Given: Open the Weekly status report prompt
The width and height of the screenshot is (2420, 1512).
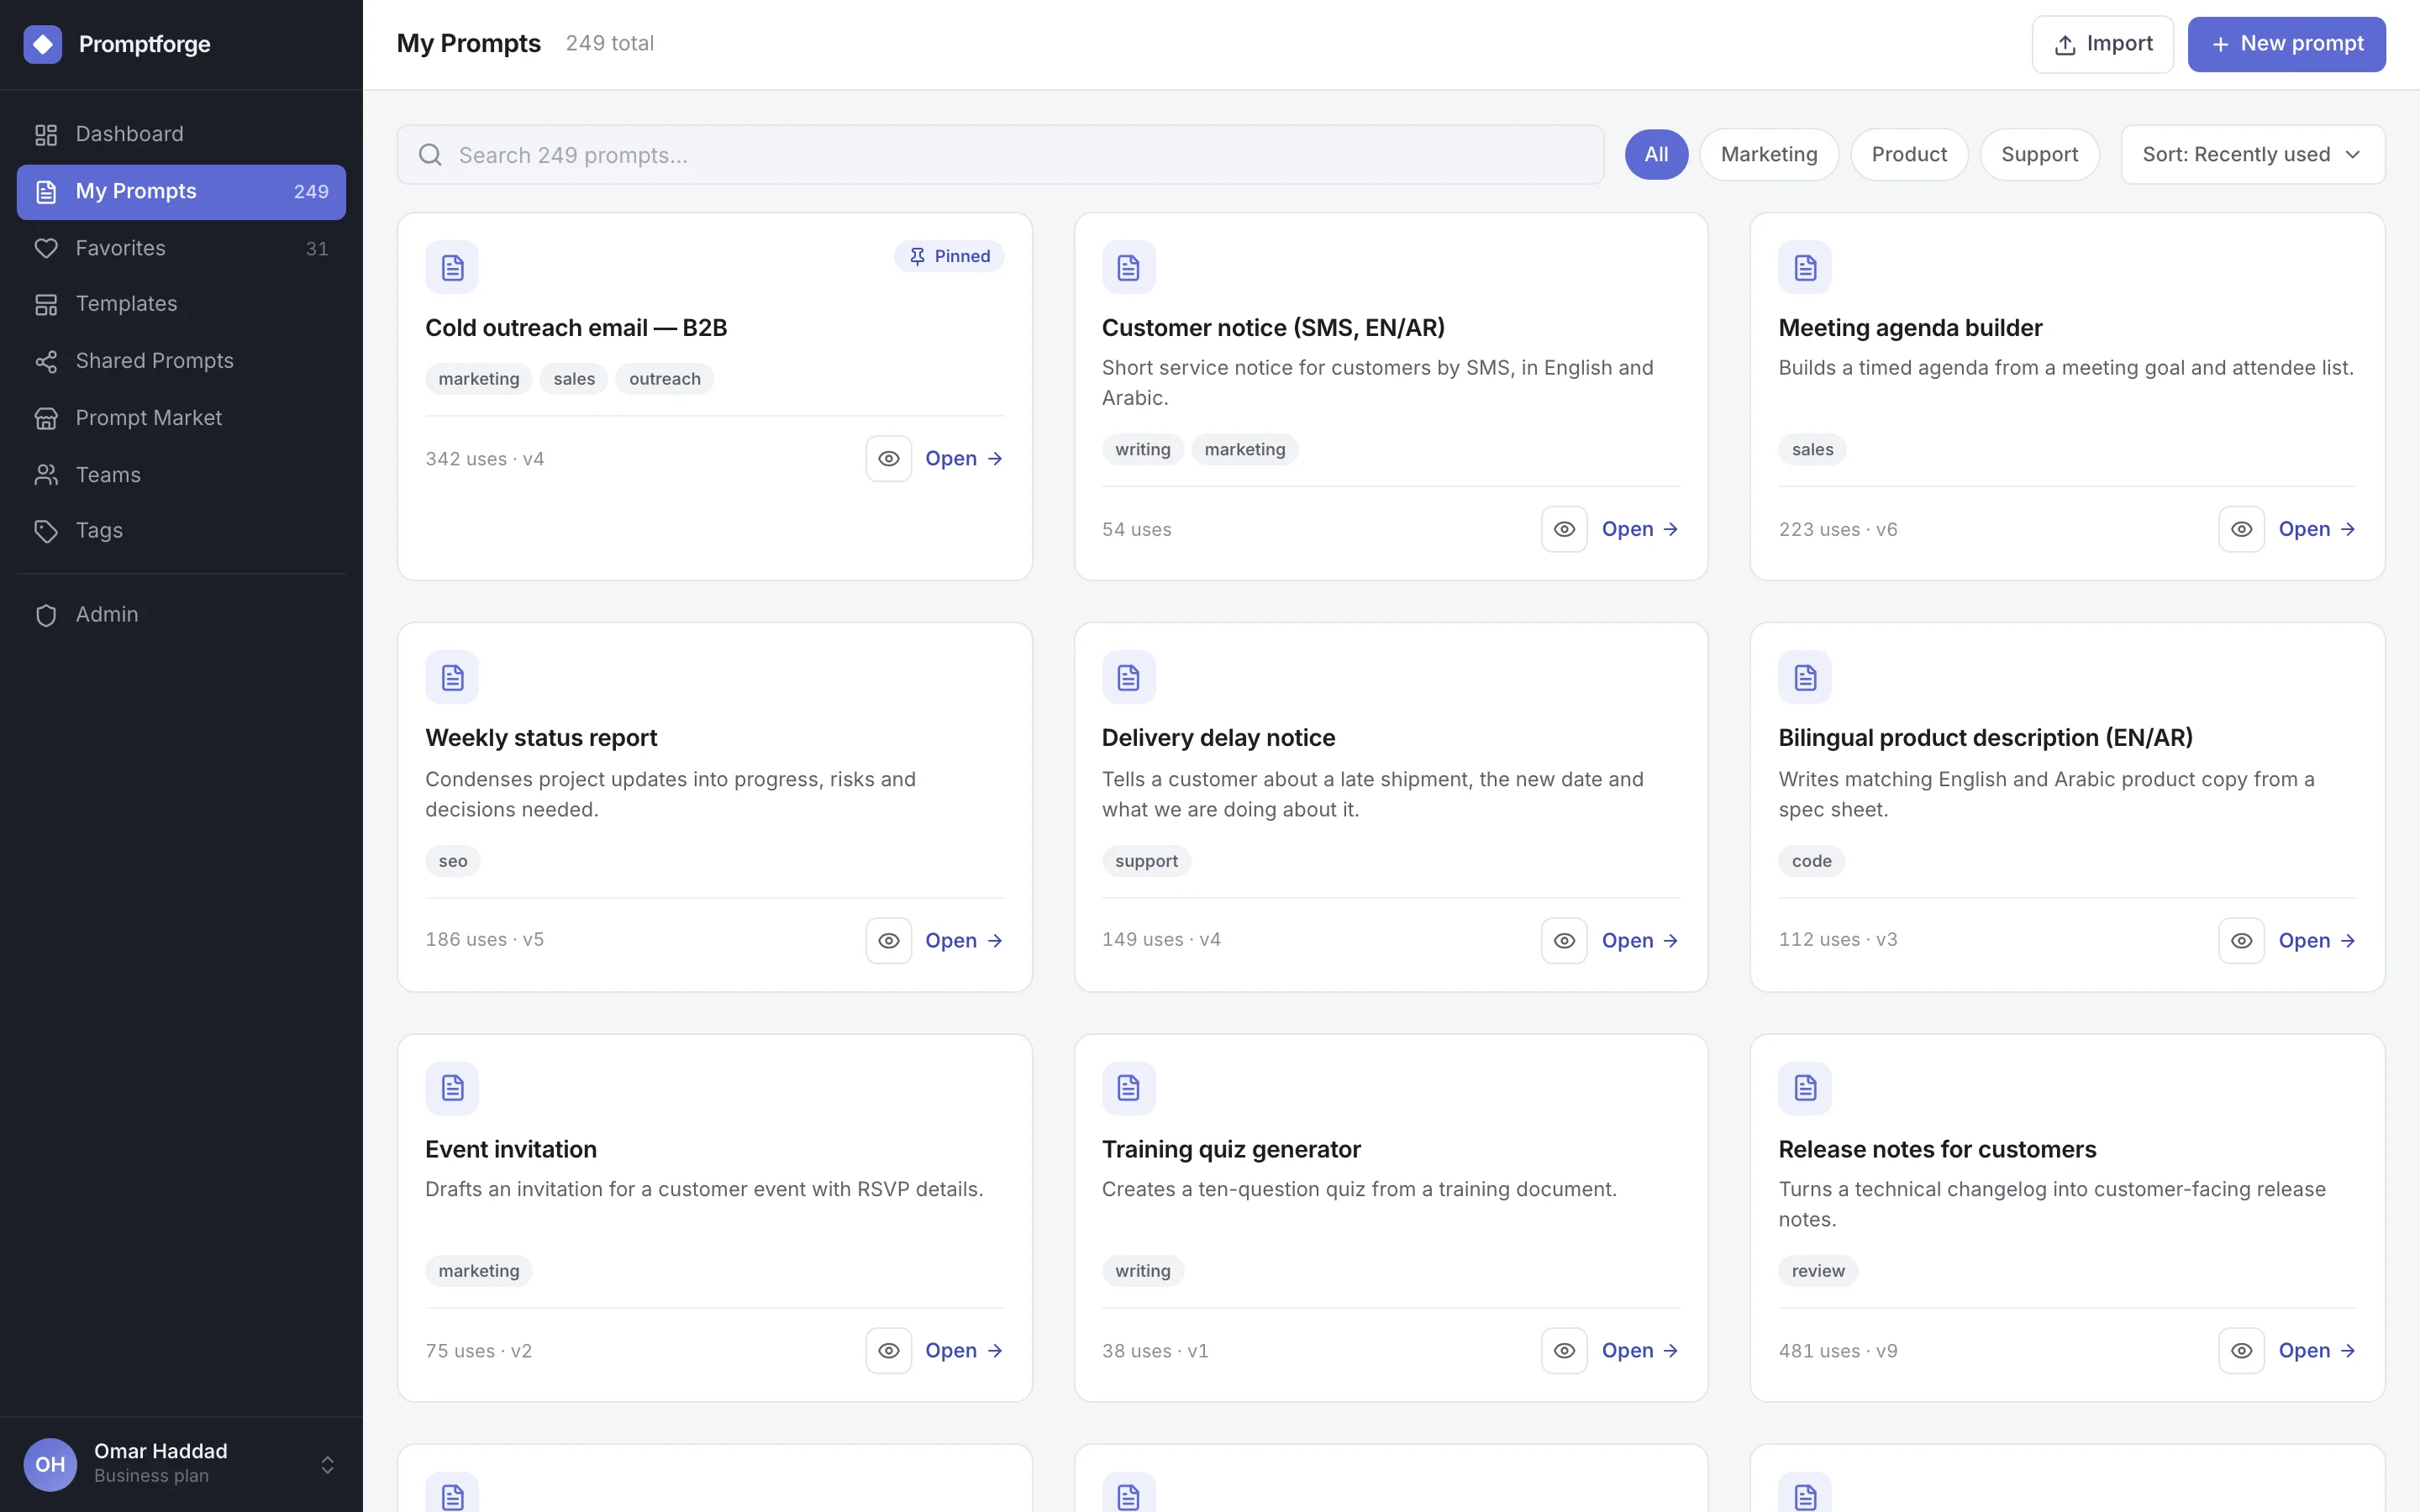Looking at the screenshot, I should 964,941.
